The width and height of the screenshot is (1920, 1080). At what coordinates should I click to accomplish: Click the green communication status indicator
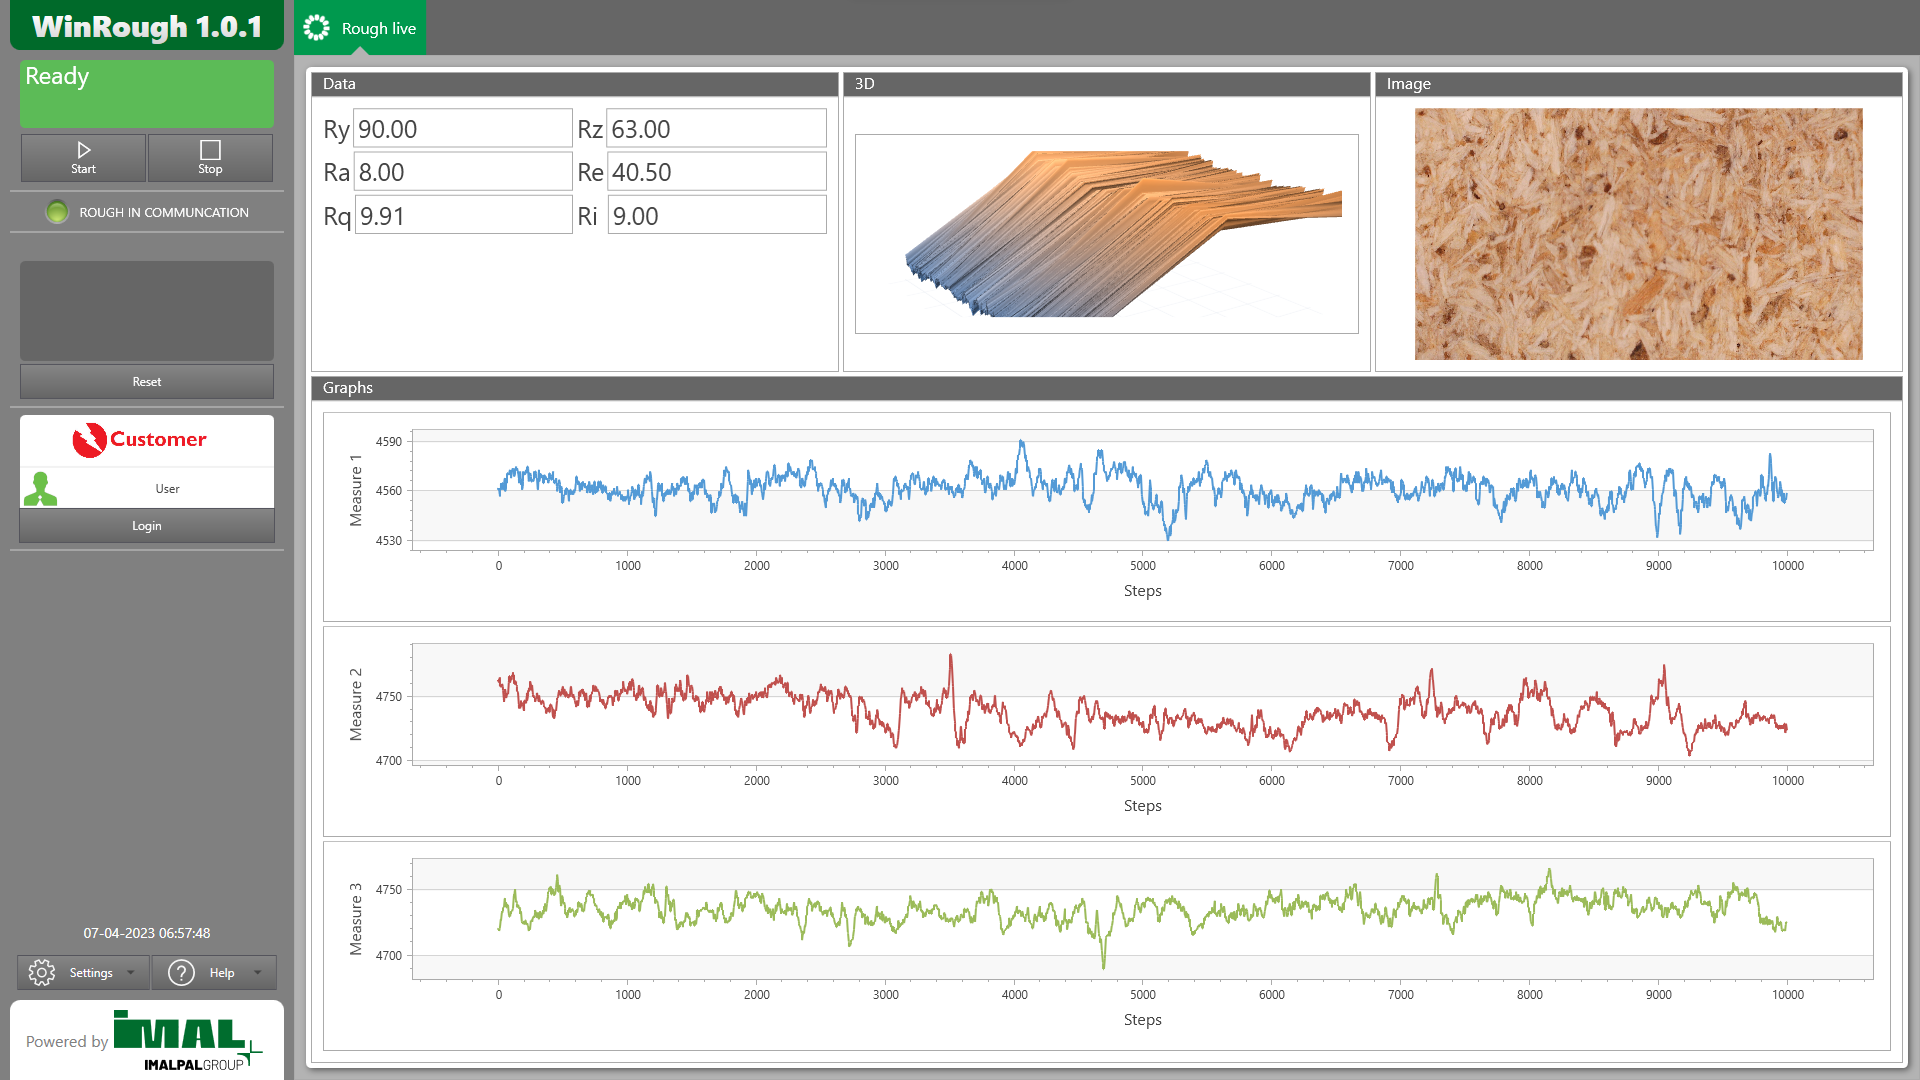[57, 212]
